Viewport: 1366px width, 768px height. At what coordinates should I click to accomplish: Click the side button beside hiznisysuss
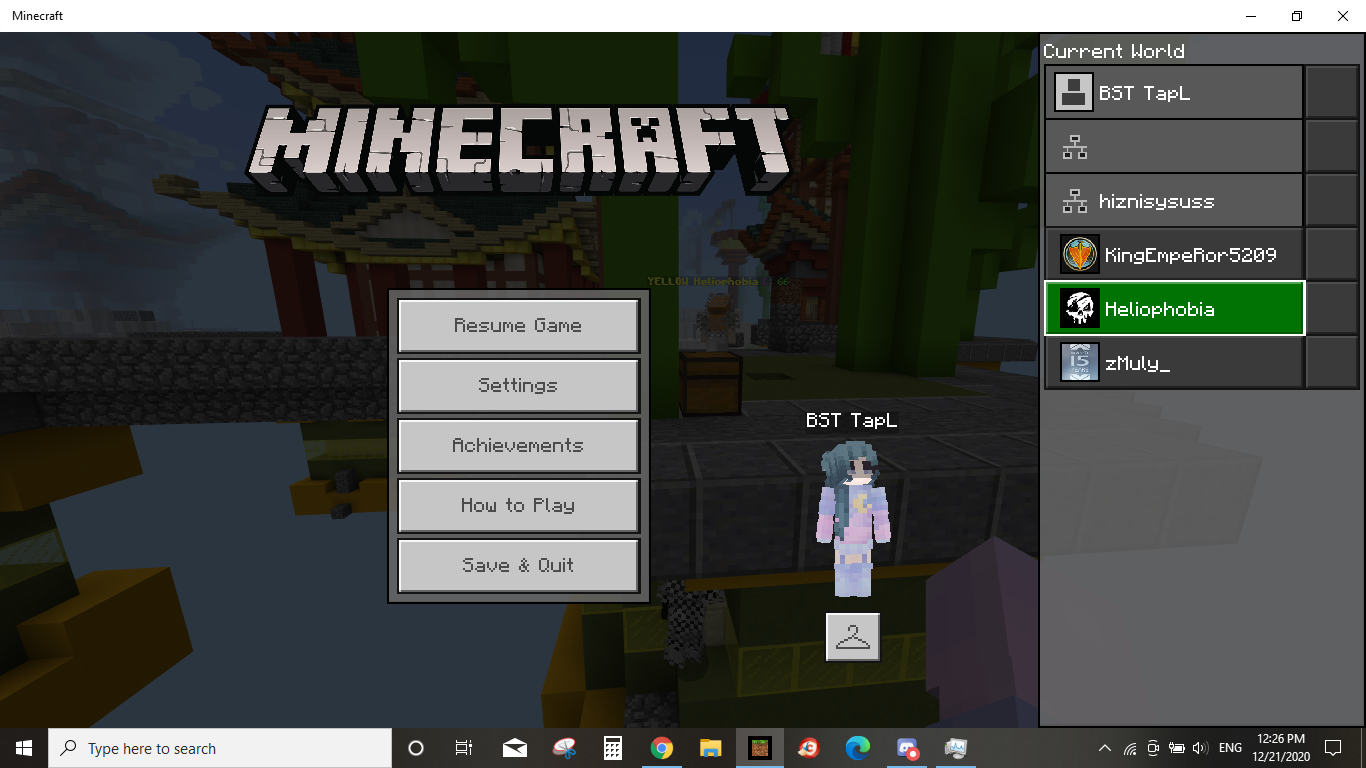point(1332,201)
